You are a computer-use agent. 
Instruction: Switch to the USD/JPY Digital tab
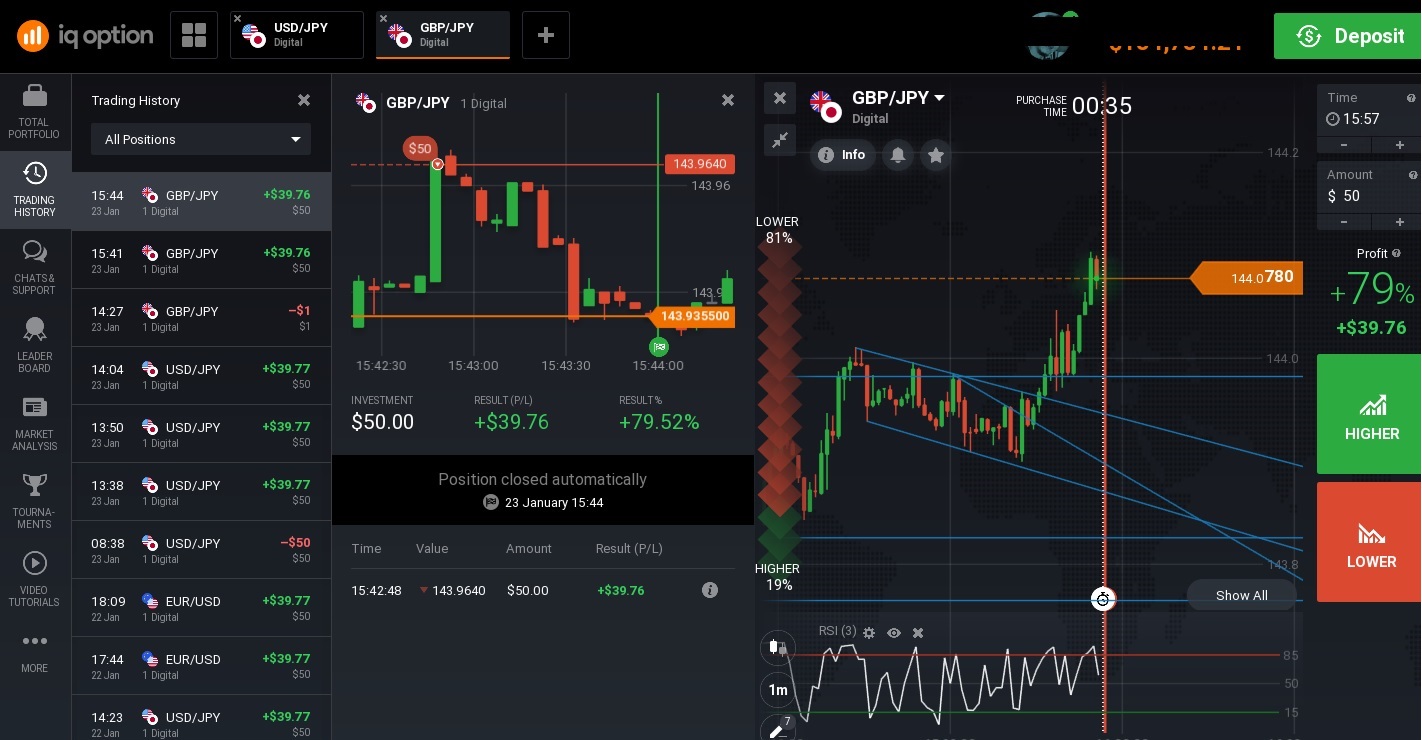[x=297, y=35]
